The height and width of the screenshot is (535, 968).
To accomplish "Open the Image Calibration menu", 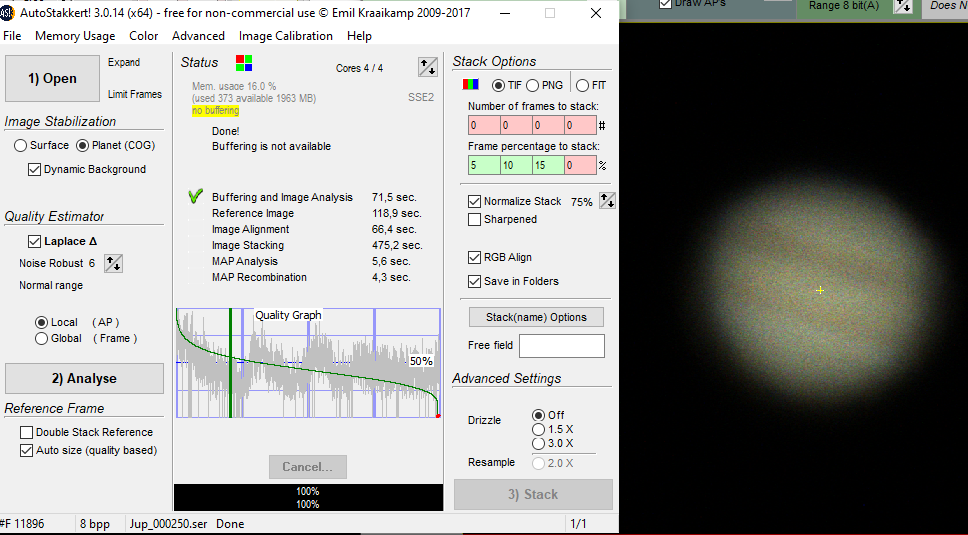I will point(286,36).
